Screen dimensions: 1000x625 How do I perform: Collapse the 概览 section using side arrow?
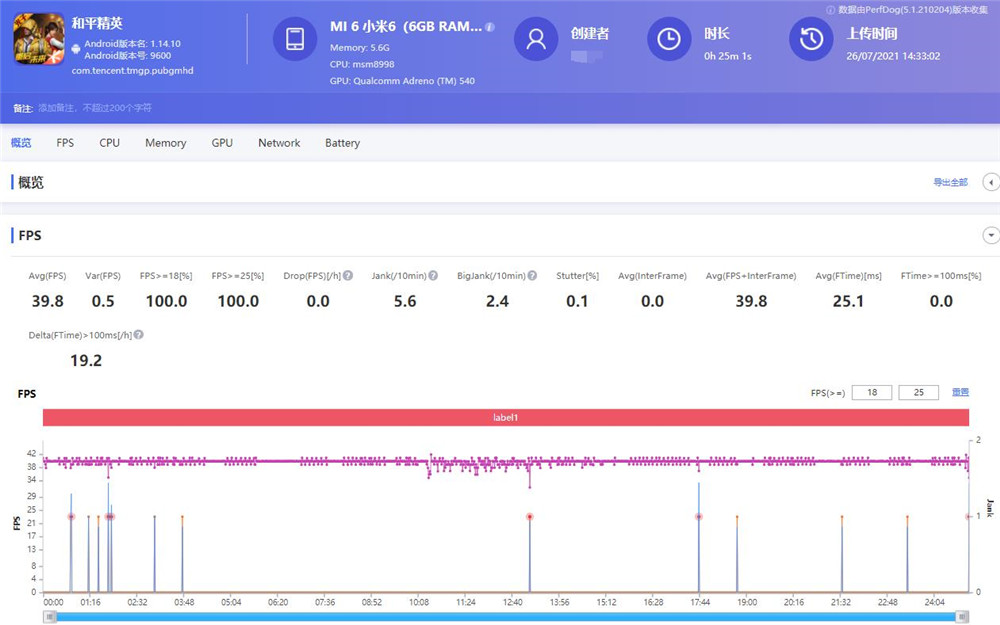991,182
